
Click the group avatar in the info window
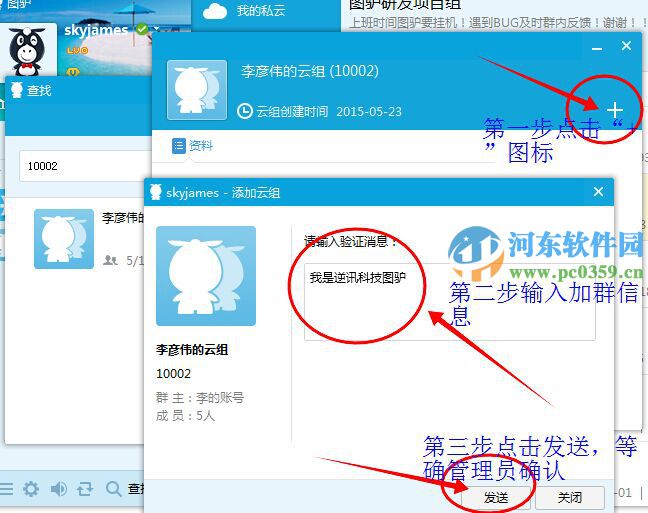[x=197, y=90]
